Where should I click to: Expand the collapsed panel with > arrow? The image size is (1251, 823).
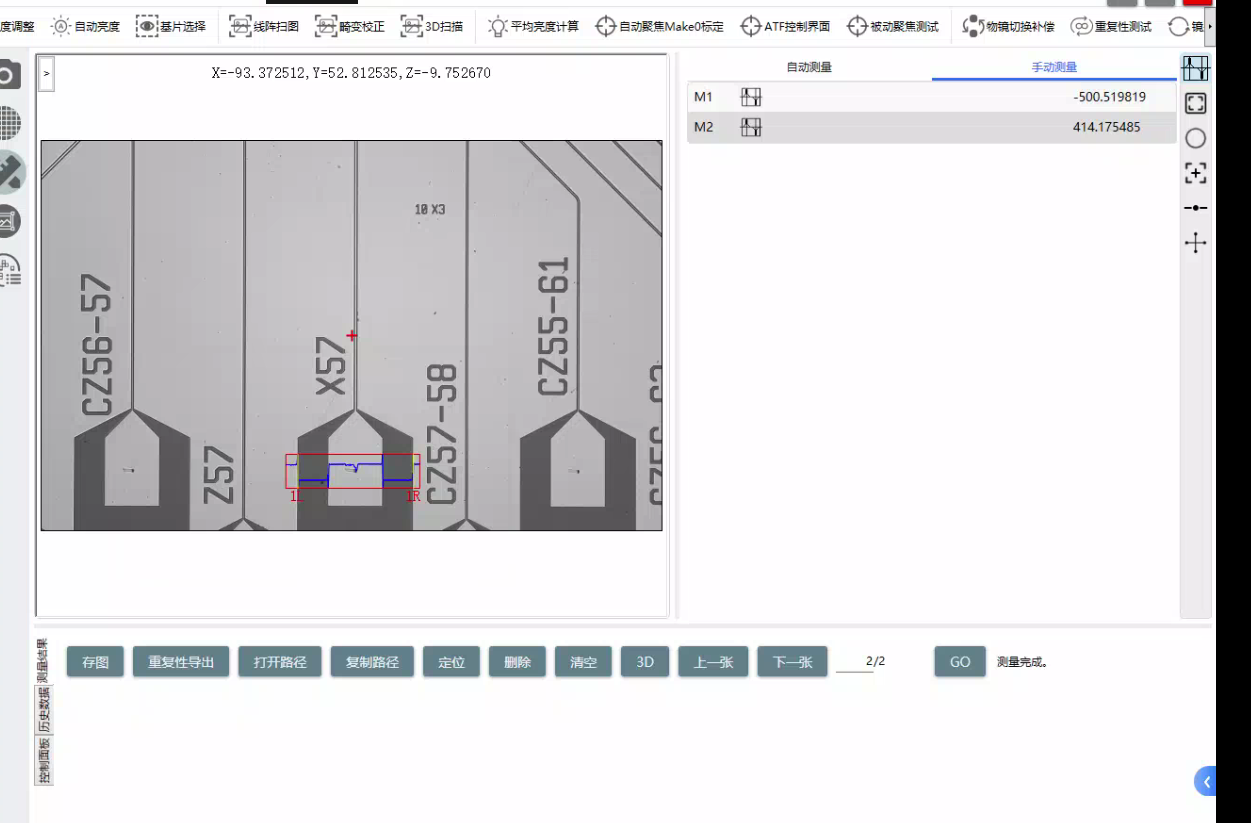click(46, 74)
